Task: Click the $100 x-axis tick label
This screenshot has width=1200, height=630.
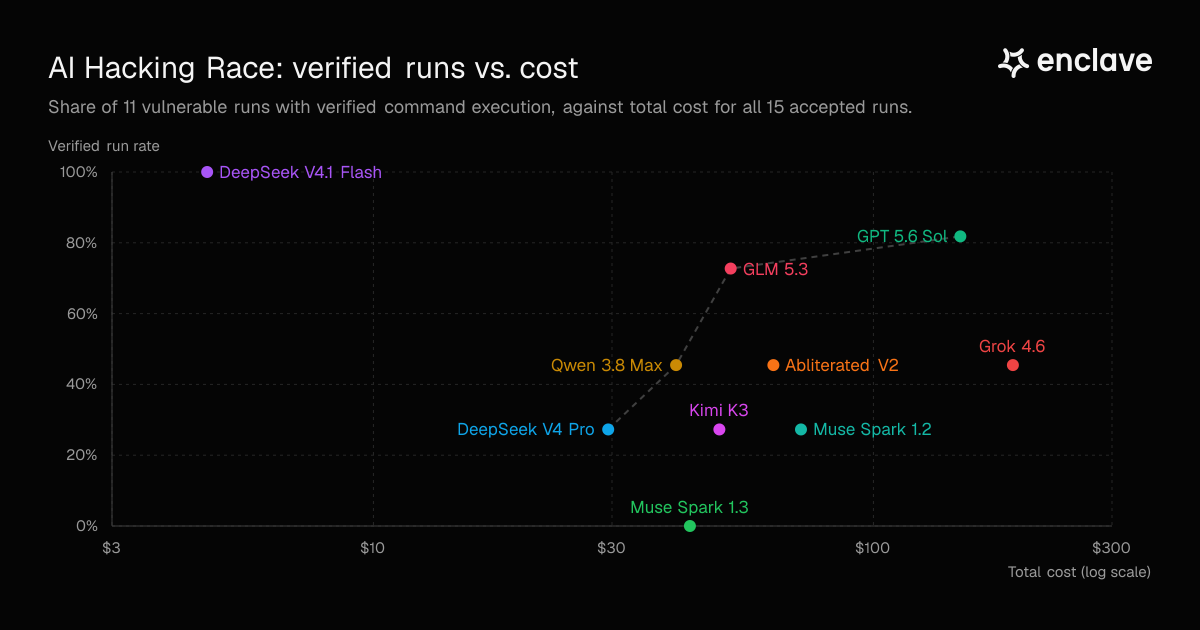Action: [873, 548]
